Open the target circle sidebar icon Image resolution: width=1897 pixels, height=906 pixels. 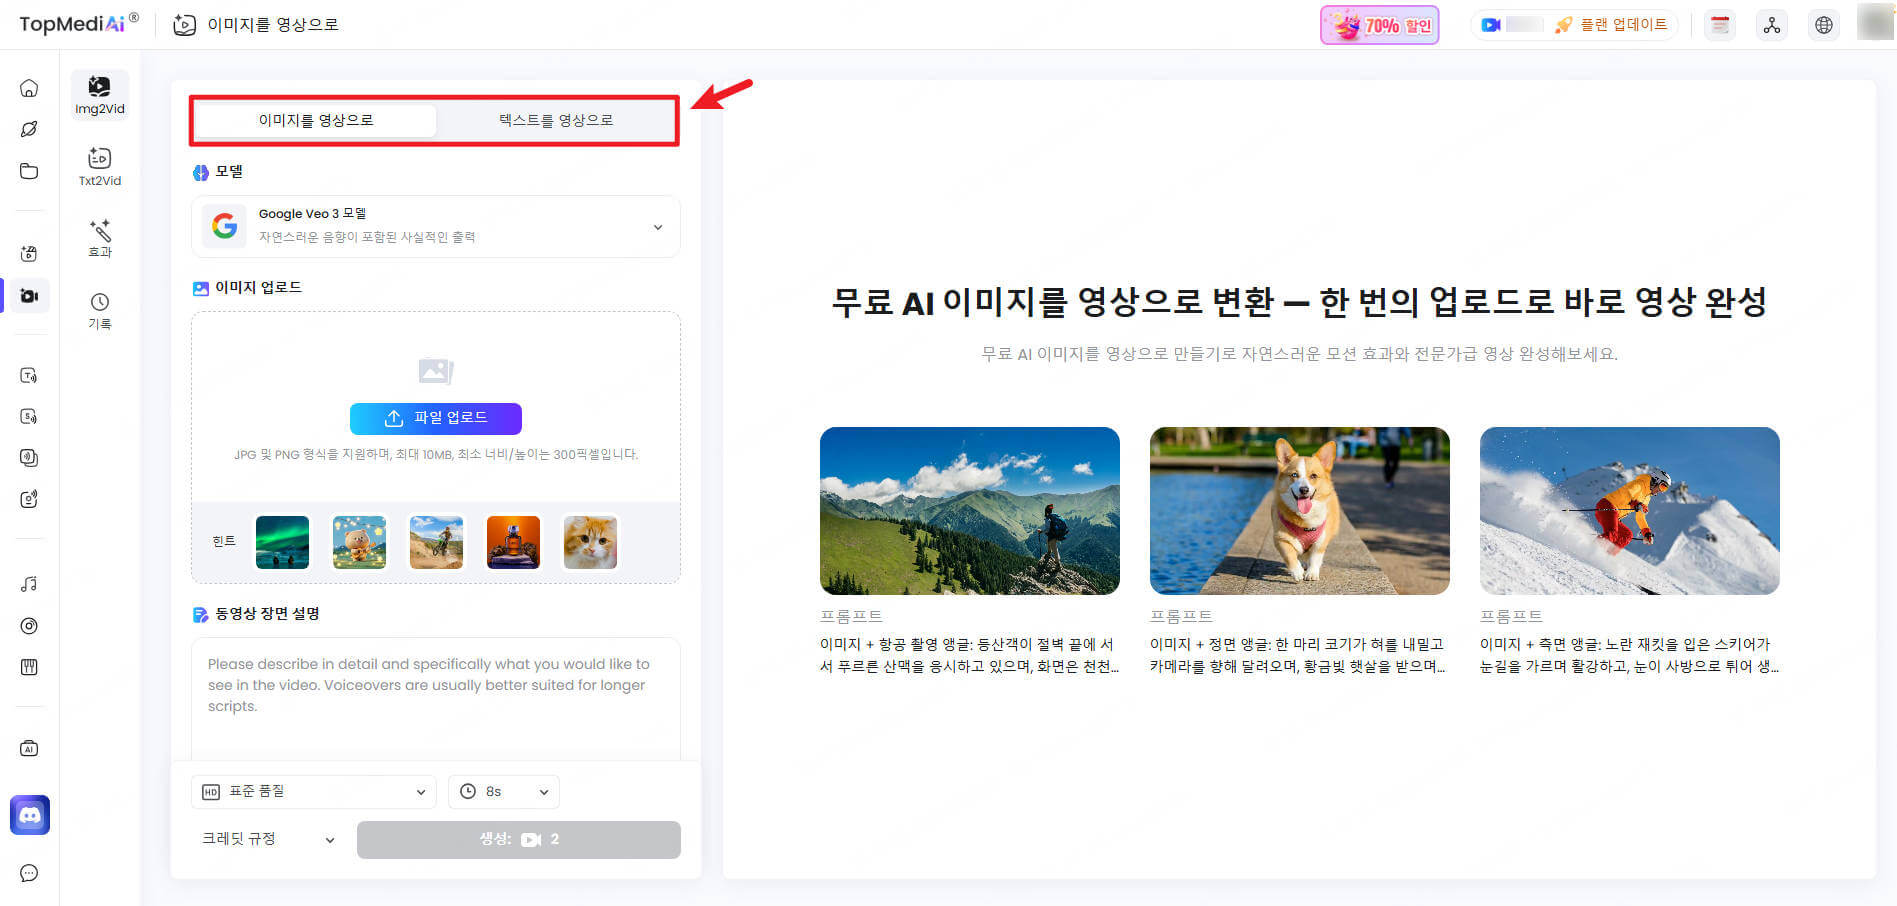(x=29, y=626)
